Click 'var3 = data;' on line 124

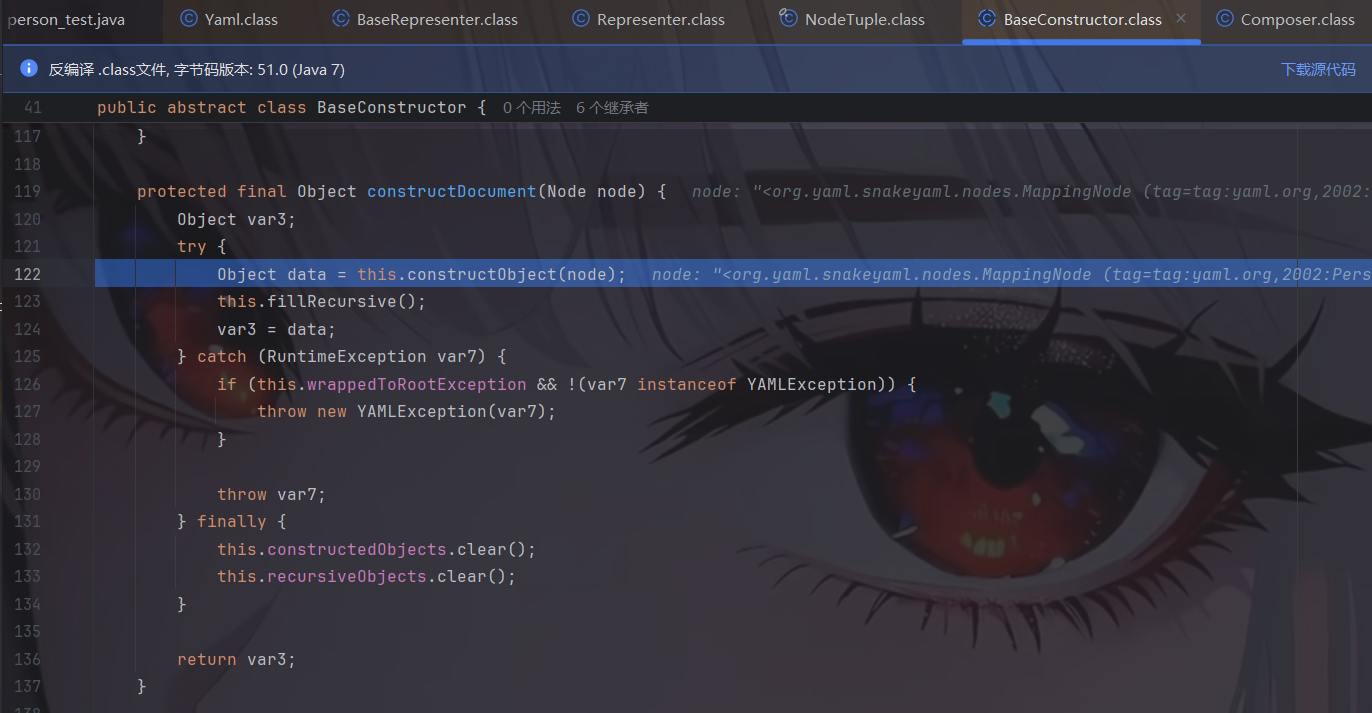pyautogui.click(x=277, y=329)
